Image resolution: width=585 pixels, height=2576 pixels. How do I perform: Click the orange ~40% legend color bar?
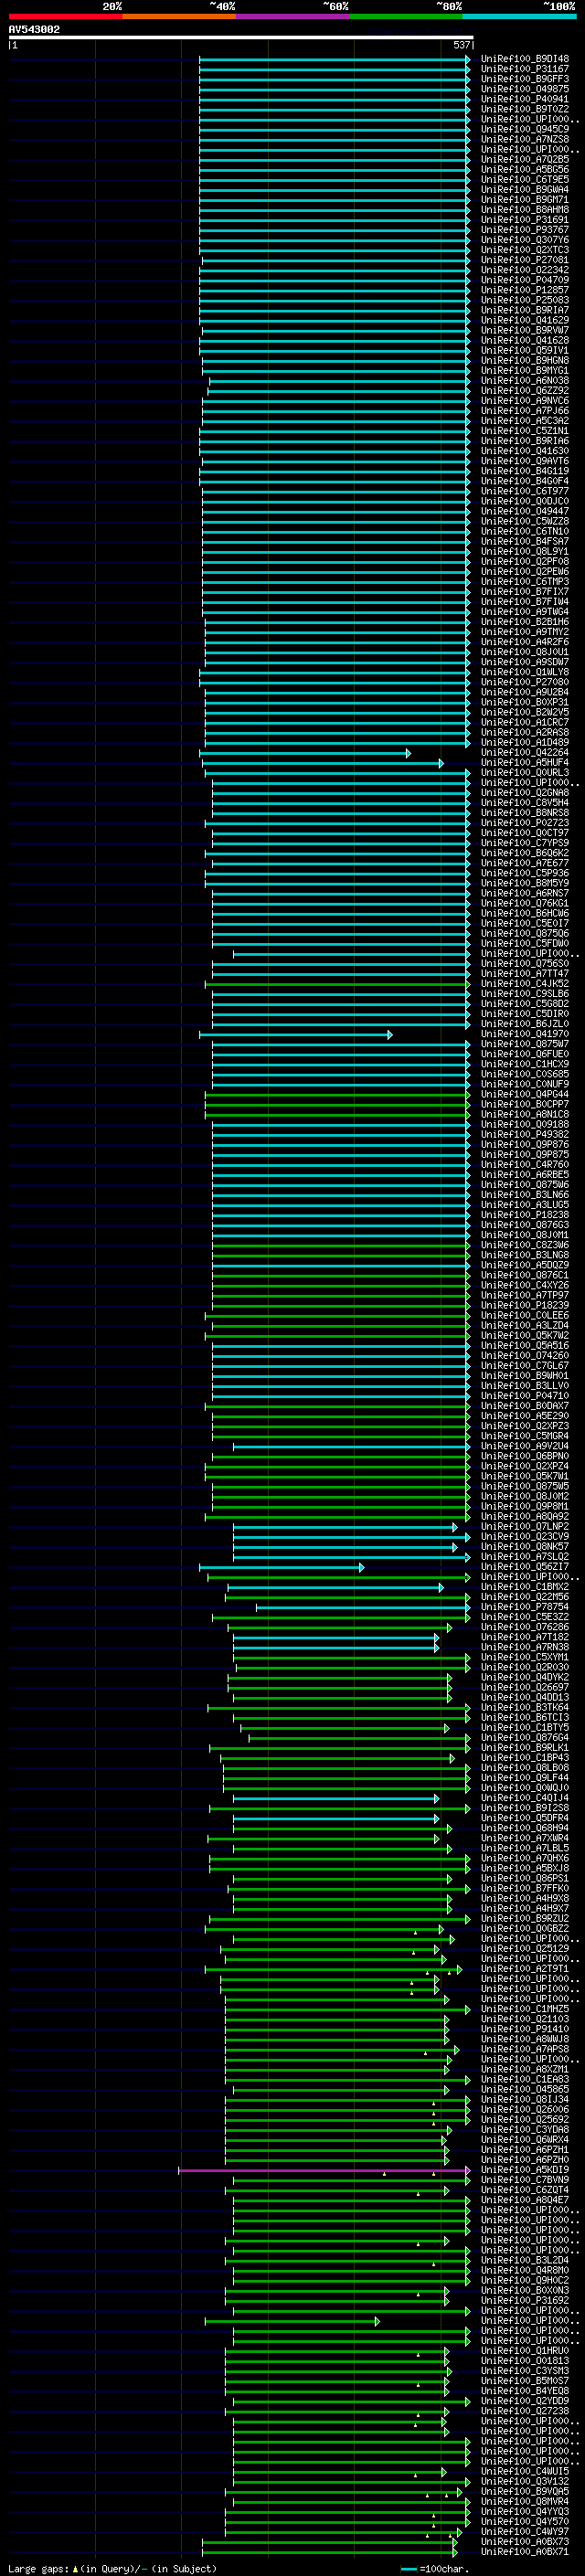pyautogui.click(x=179, y=16)
